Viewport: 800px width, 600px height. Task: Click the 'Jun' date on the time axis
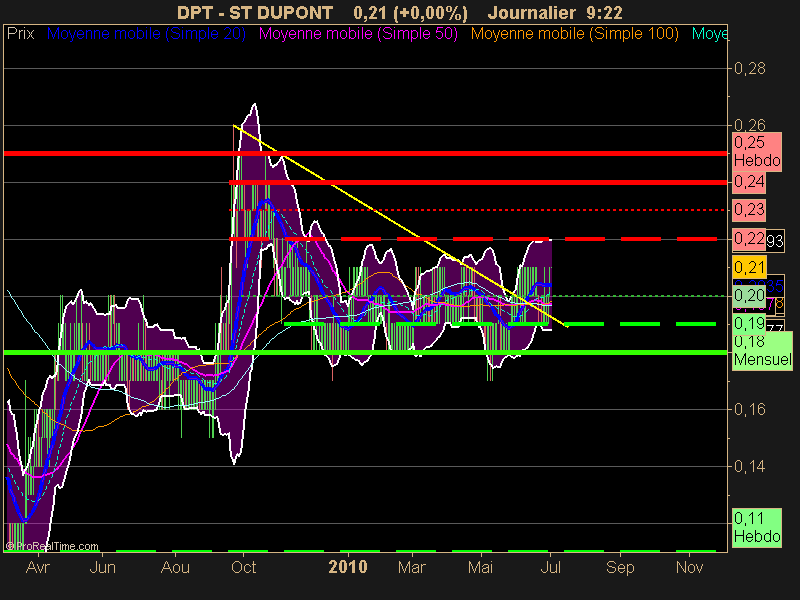(x=103, y=567)
